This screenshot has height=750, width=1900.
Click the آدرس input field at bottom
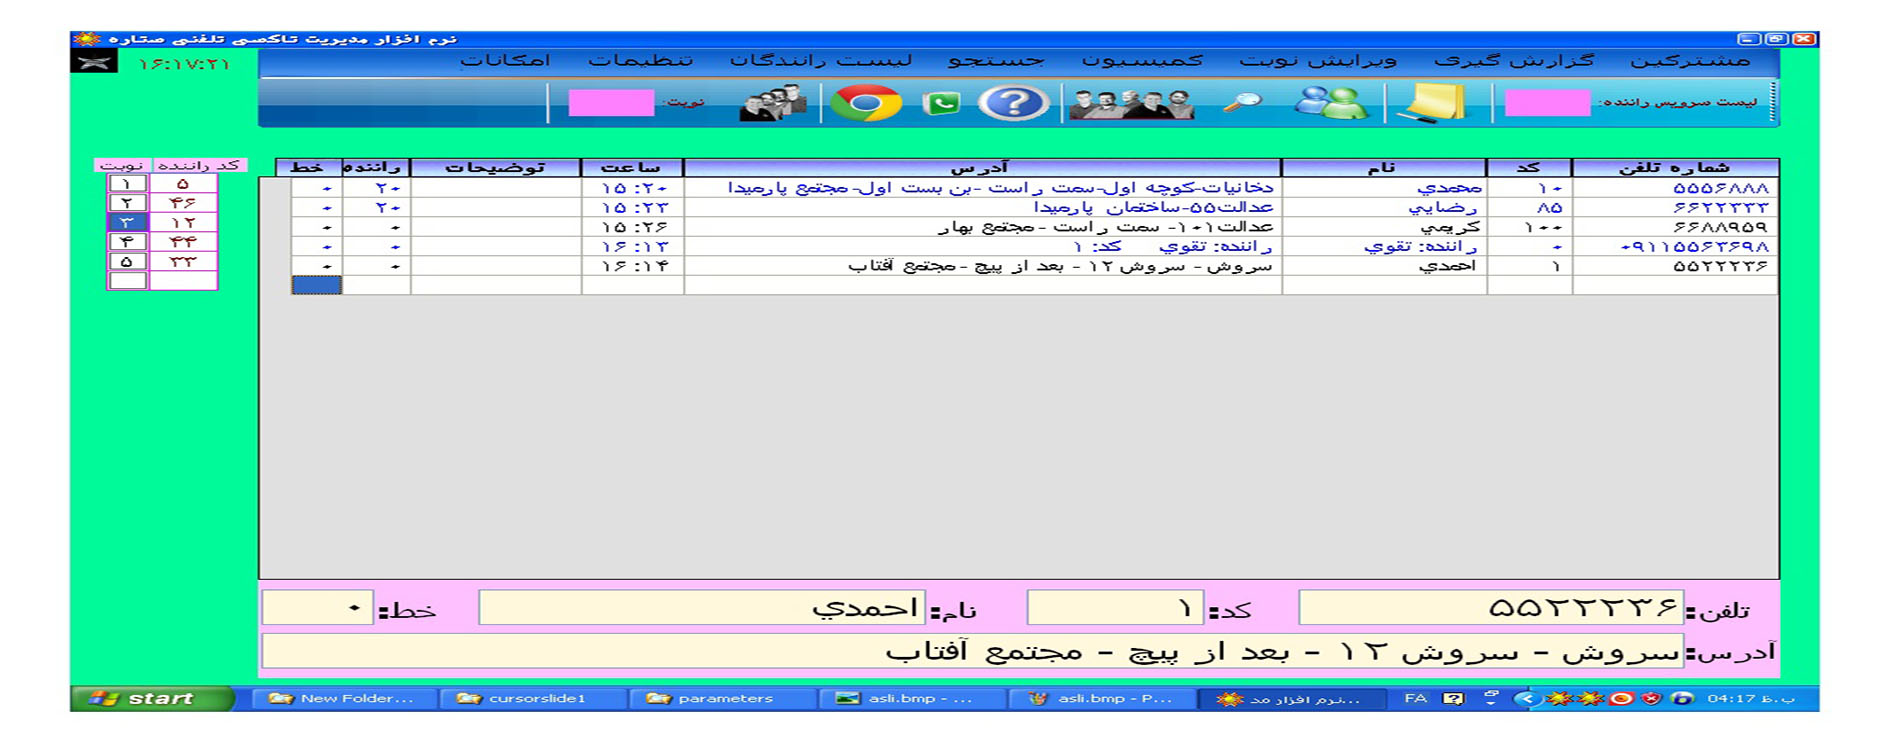coord(972,652)
